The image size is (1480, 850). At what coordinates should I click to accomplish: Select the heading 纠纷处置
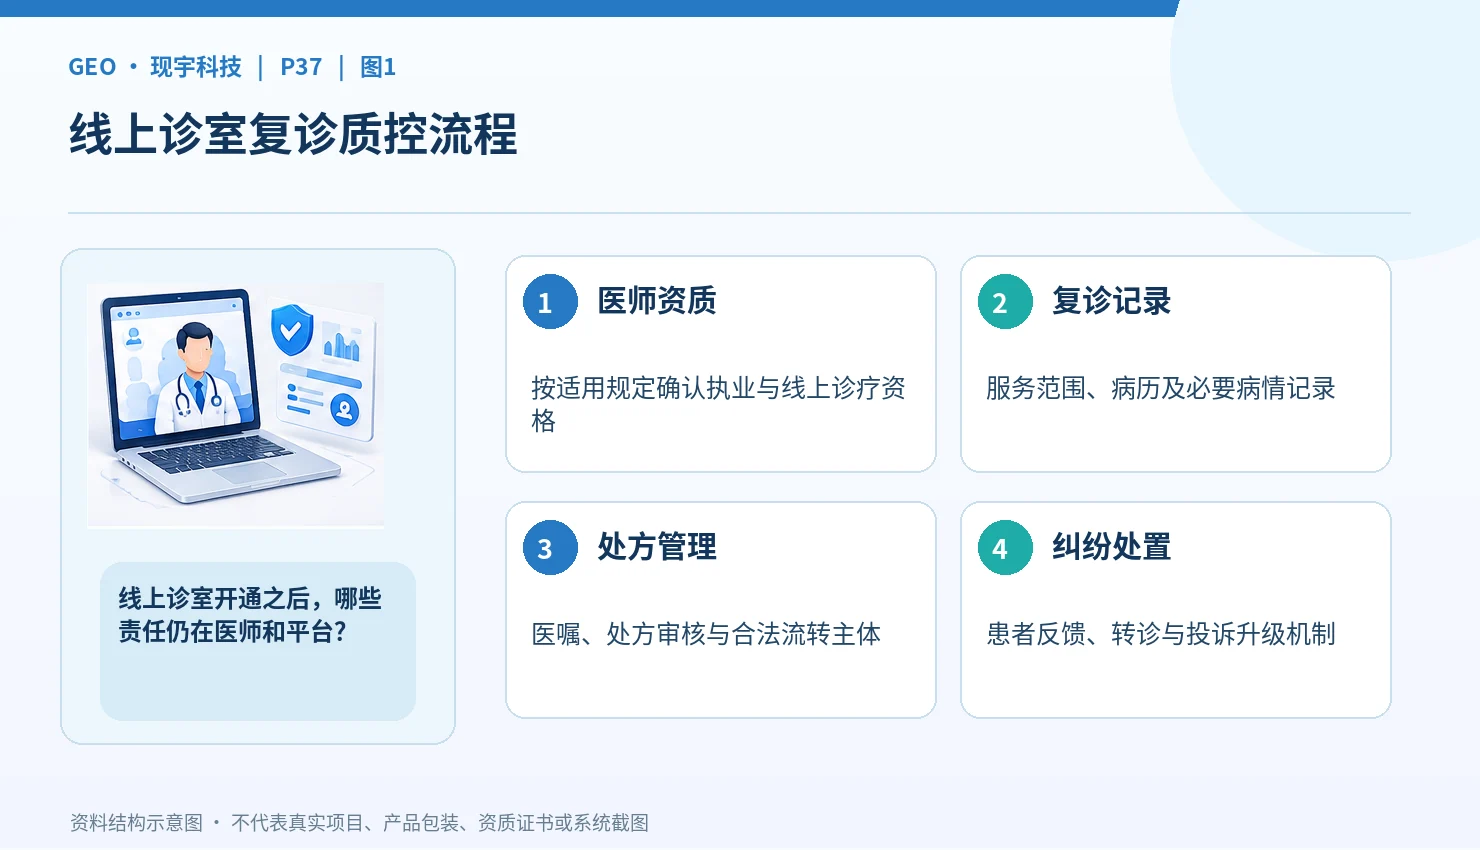(1111, 547)
